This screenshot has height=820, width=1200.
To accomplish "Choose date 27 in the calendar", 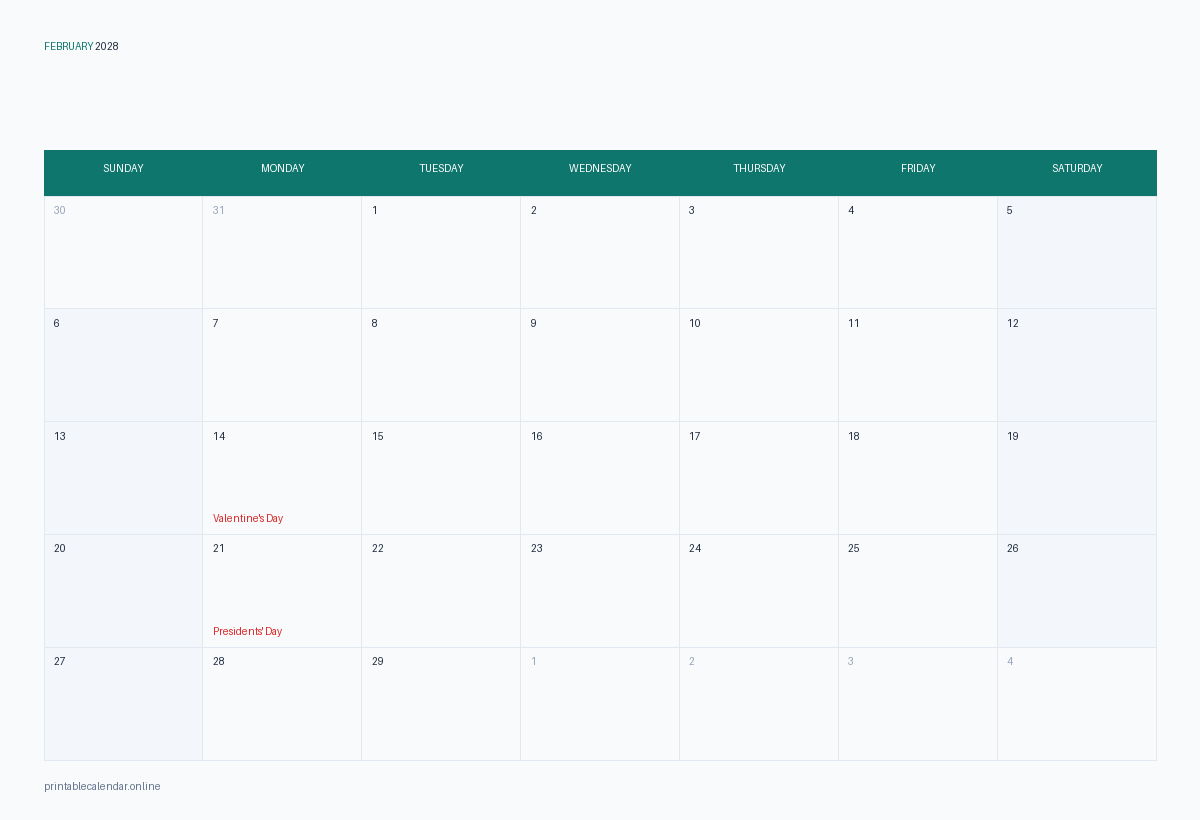I will [x=123, y=704].
